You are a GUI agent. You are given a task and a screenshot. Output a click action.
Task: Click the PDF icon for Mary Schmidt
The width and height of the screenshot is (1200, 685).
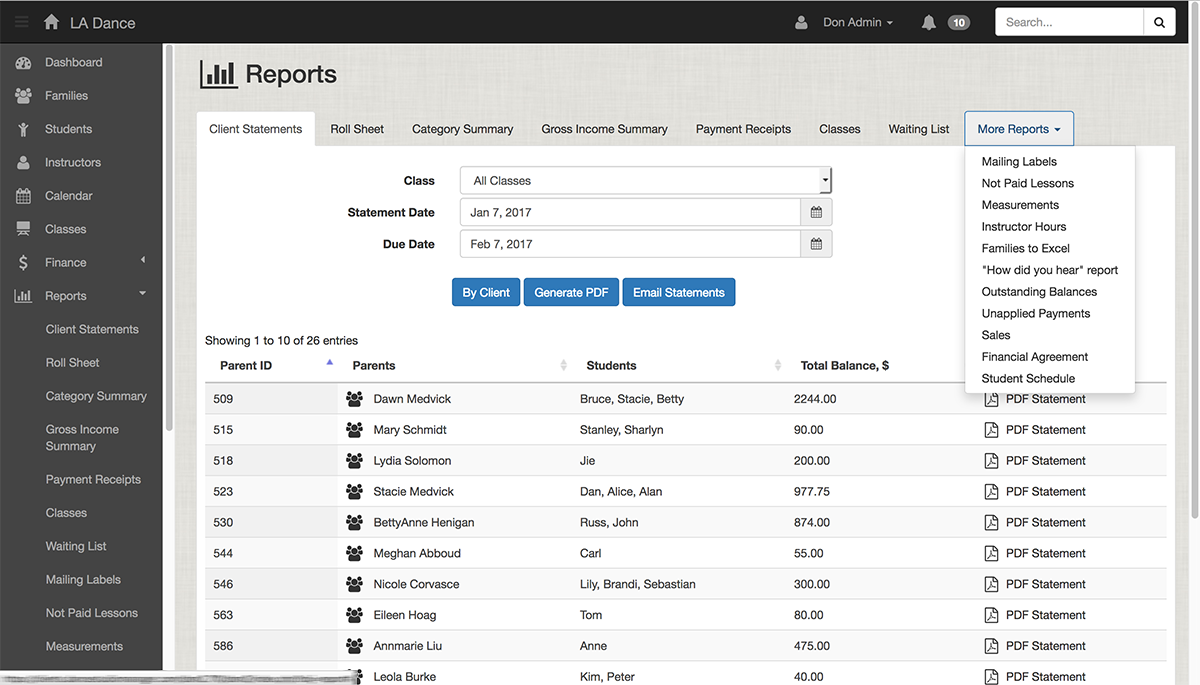[991, 430]
